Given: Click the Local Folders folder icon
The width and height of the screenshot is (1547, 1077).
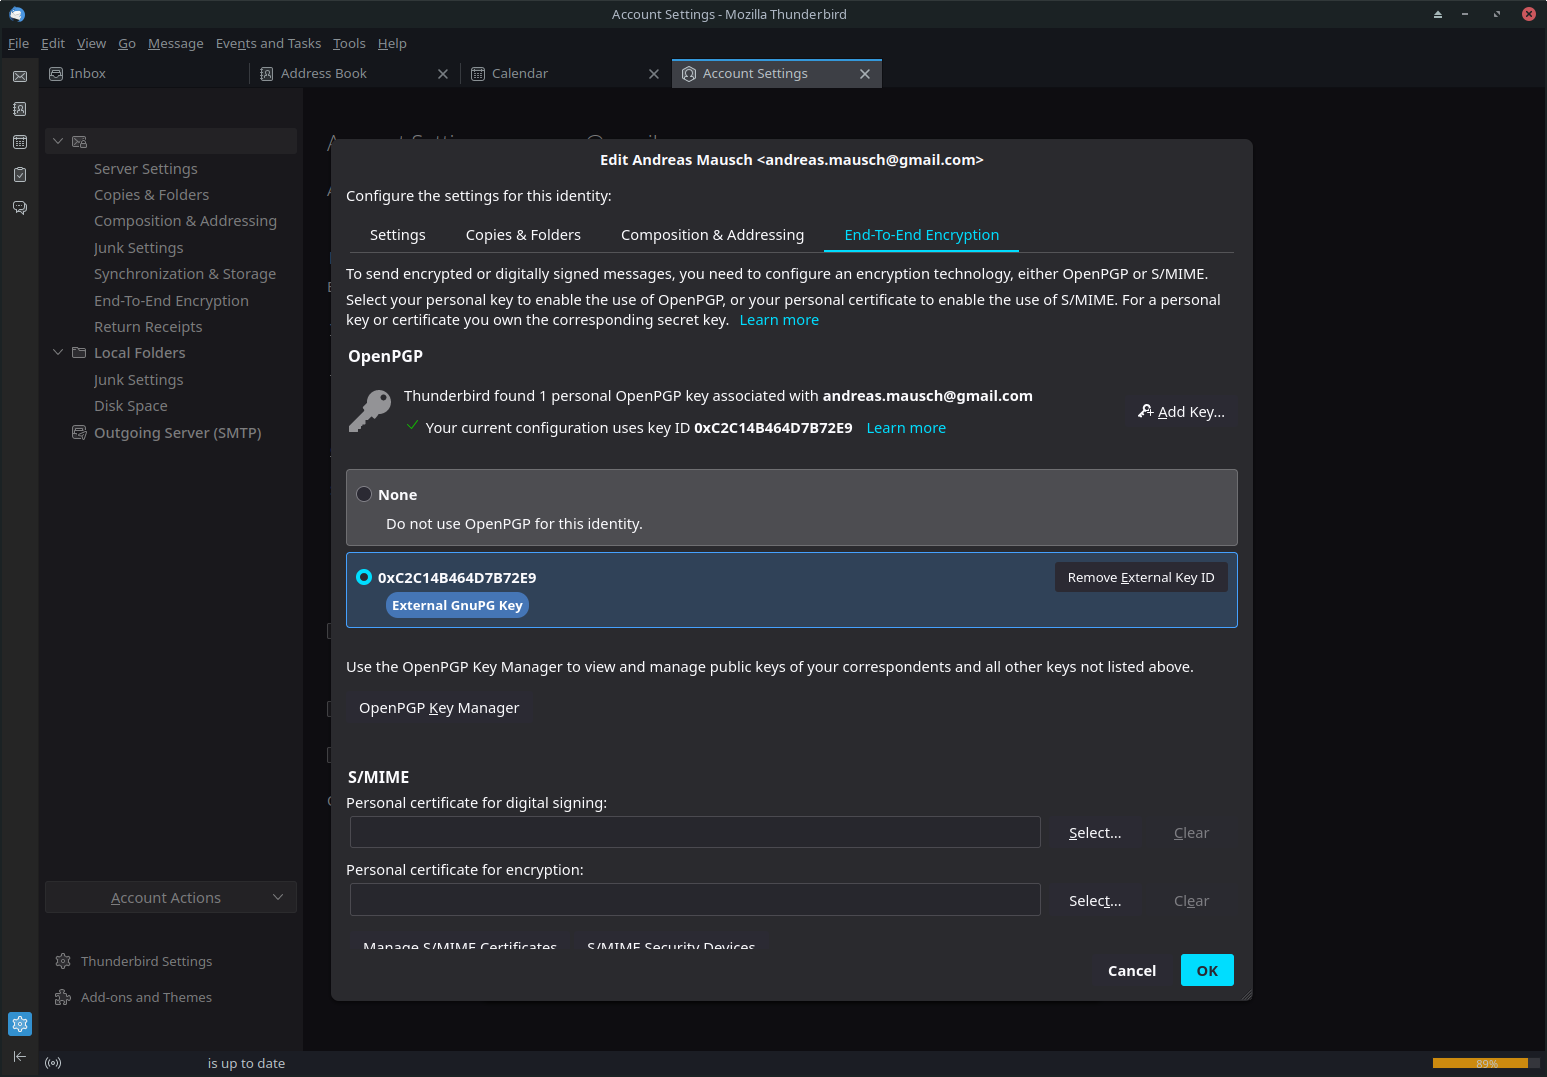Looking at the screenshot, I should pyautogui.click(x=79, y=353).
